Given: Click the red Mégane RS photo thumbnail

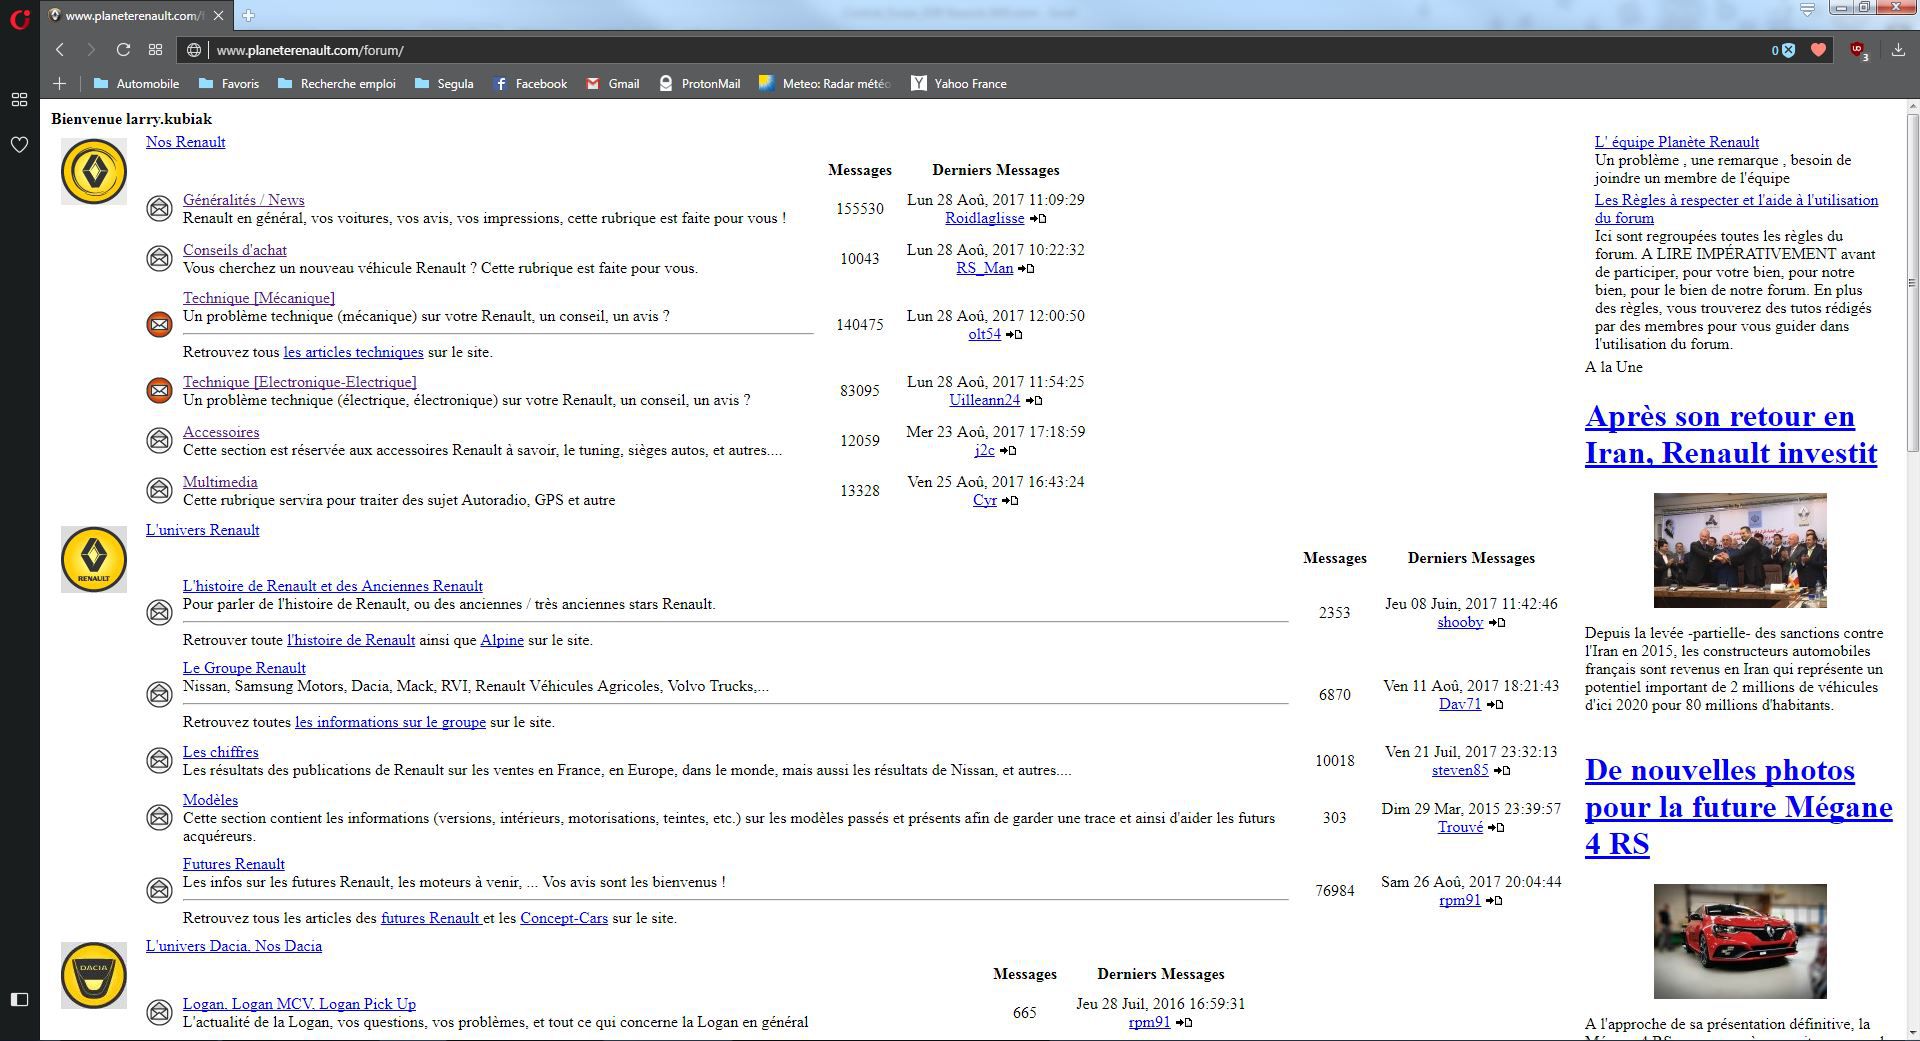Looking at the screenshot, I should coord(1739,941).
